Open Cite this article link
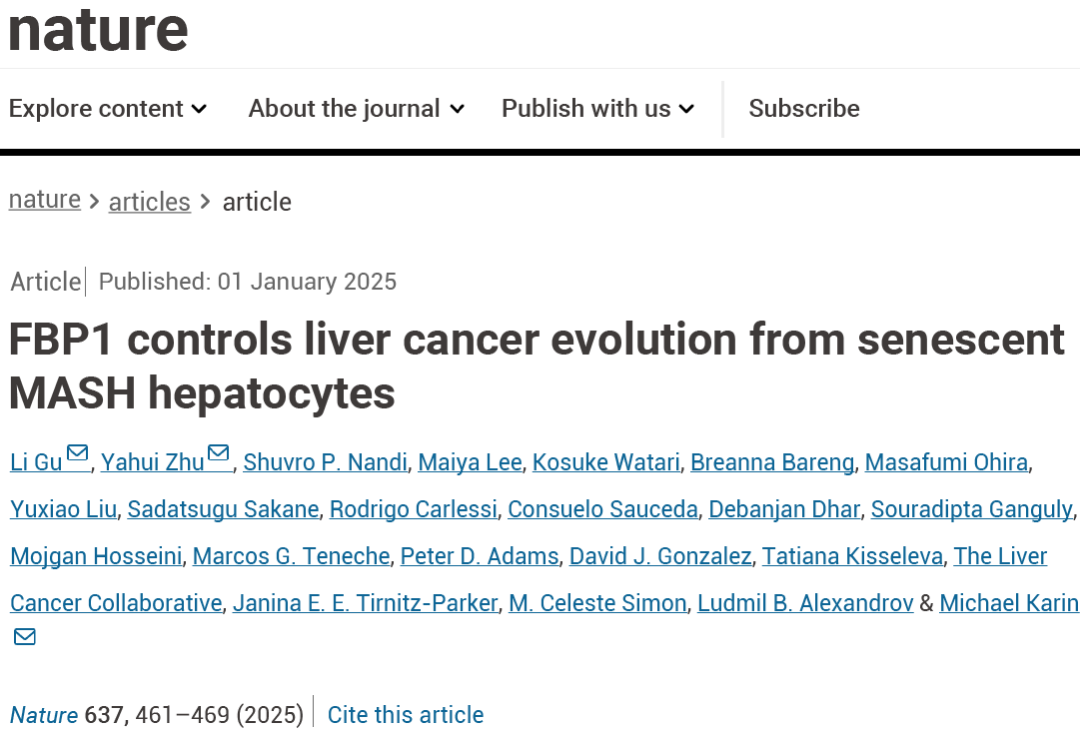Screen dimensions: 1080x736 pyautogui.click(x=405, y=715)
